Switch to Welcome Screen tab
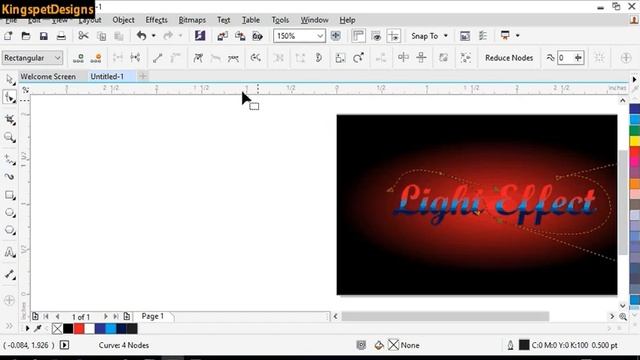Viewport: 640px width, 360px height. coord(48,76)
